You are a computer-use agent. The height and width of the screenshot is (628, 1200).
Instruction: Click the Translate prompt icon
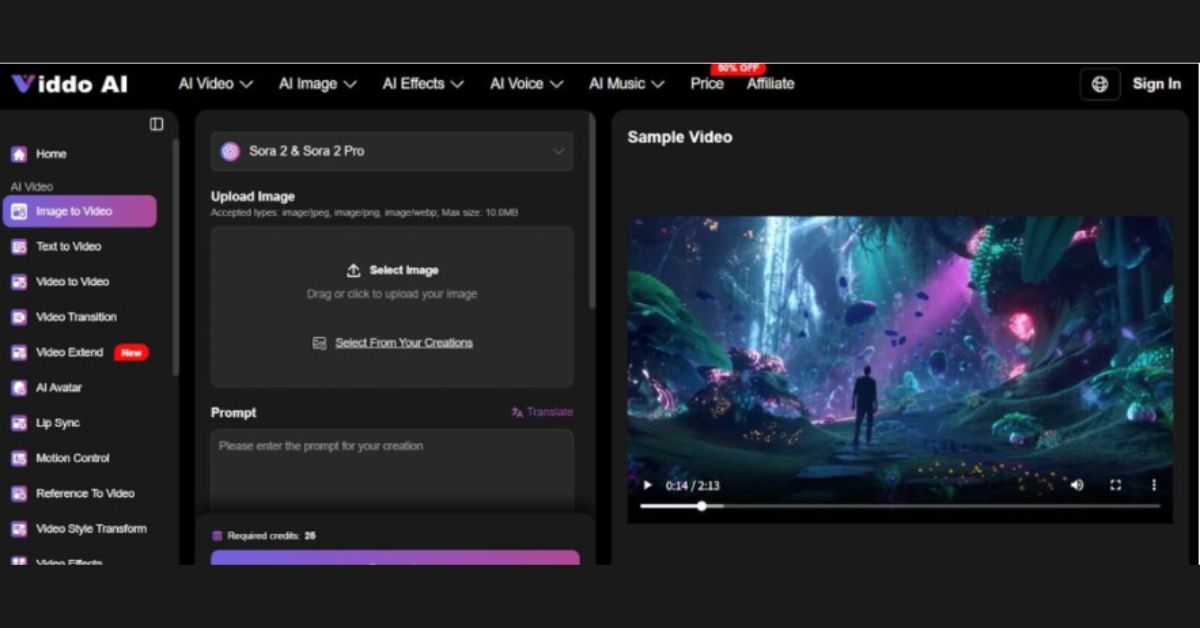[x=517, y=412]
